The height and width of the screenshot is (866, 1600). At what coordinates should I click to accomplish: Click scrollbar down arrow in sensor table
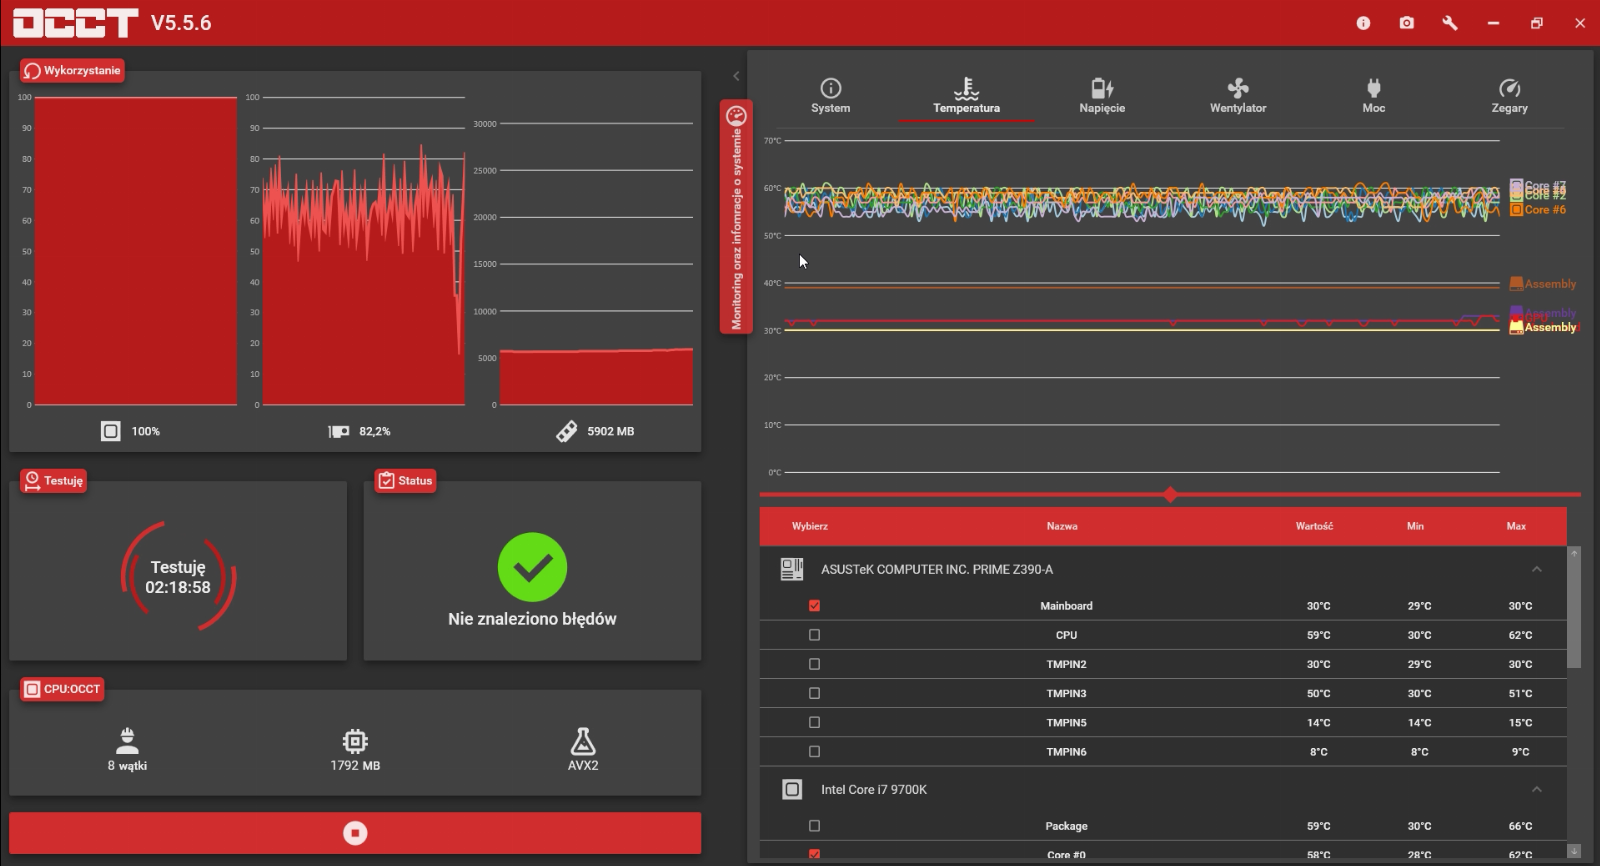pos(1574,851)
